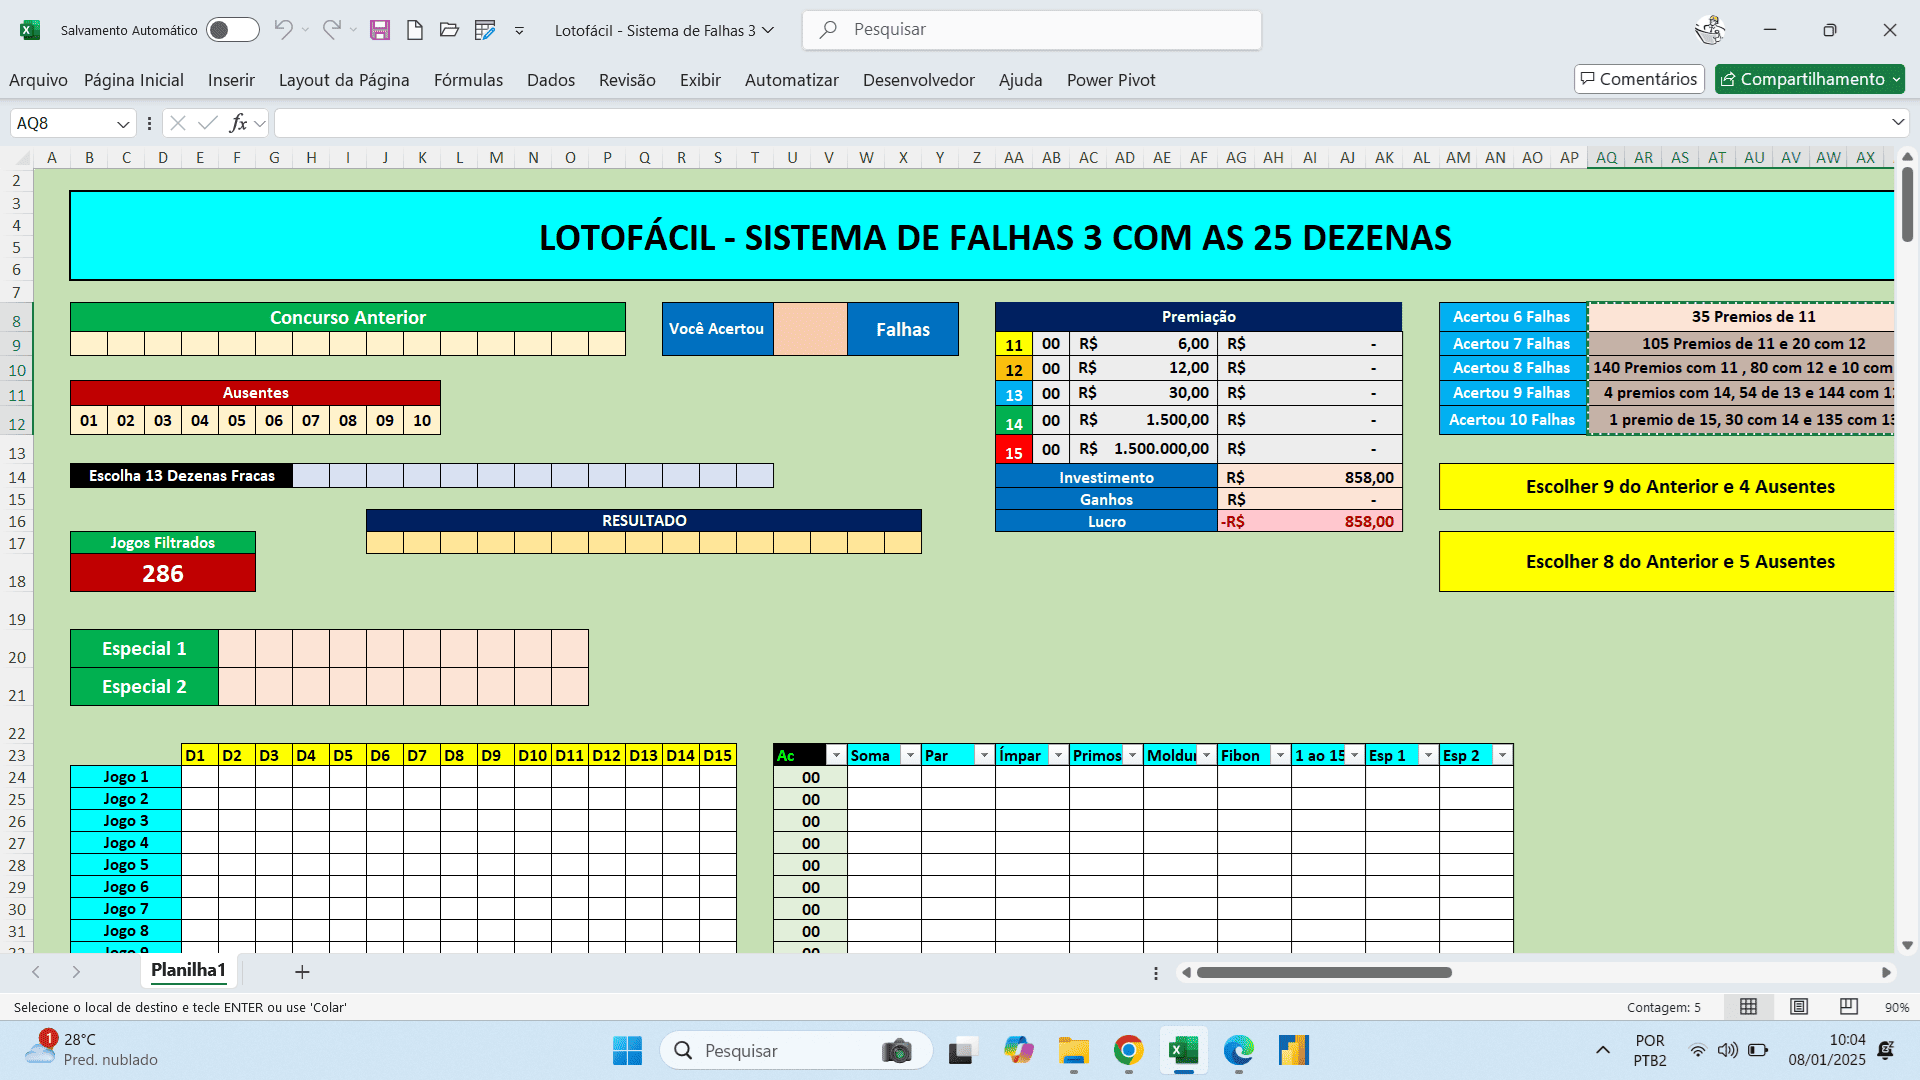Click the formula bar cancel X icon
Image resolution: width=1920 pixels, height=1080 pixels.
[x=178, y=123]
